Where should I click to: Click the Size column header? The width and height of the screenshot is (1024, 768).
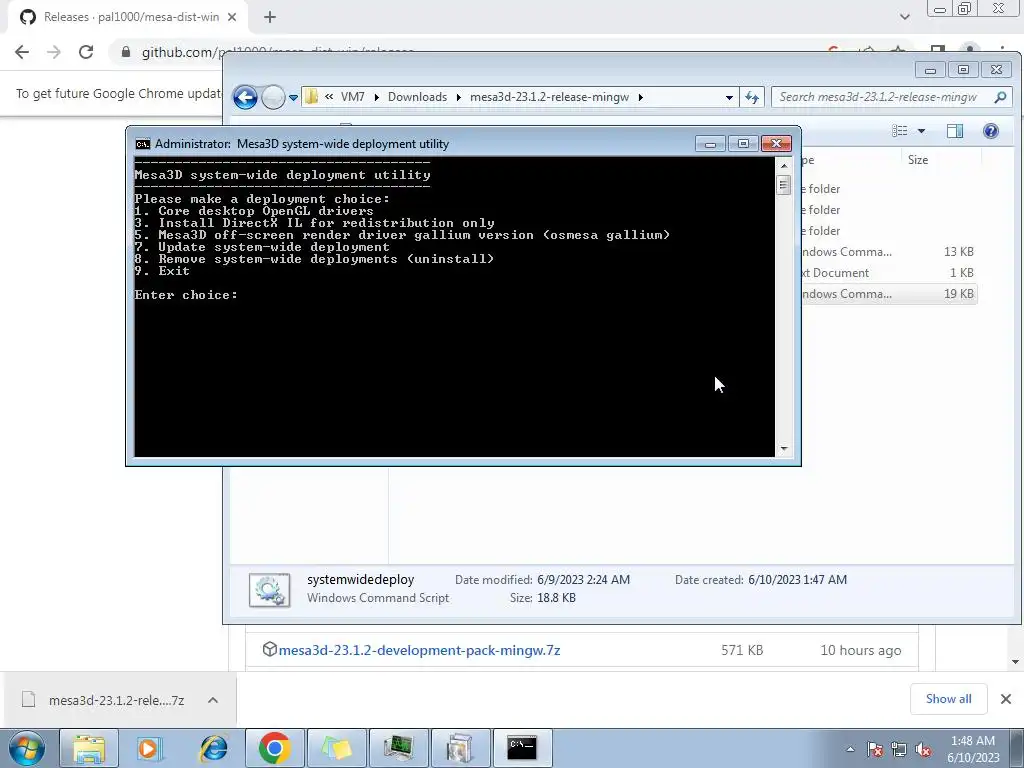tap(918, 159)
